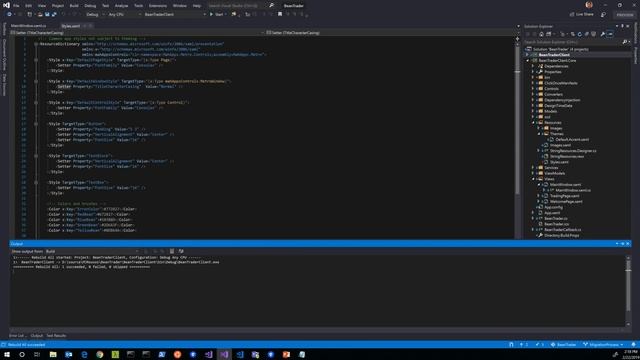Select StringResources.resx file
Image resolution: width=640 pixels, height=360 pixels.
tap(567, 156)
